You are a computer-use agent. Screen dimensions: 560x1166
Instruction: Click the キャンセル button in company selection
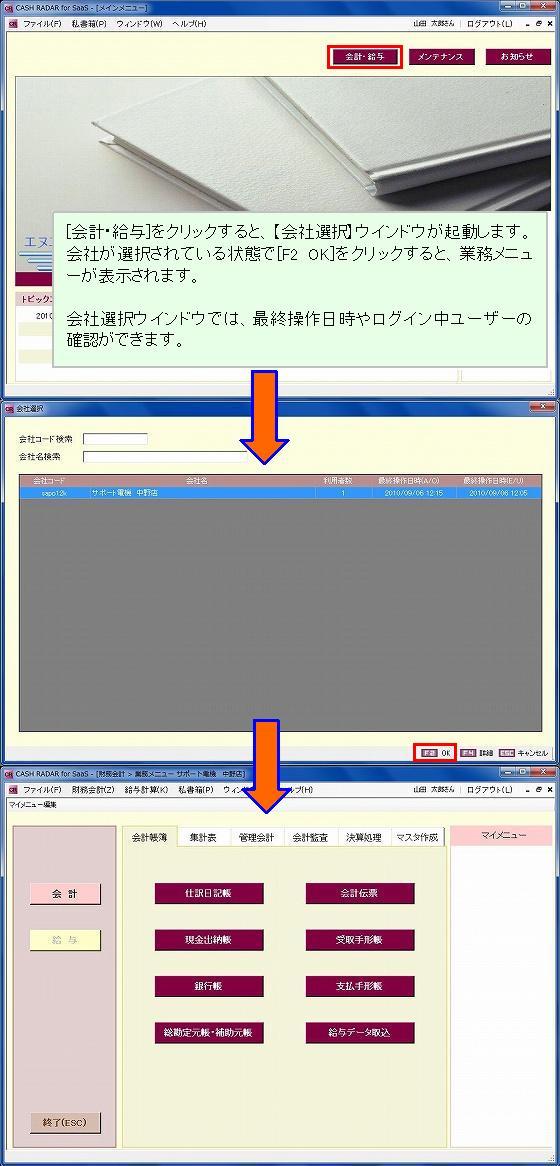(524, 753)
